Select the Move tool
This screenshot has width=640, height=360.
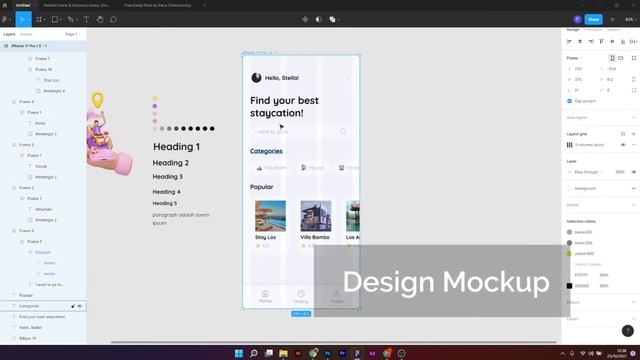tap(22, 20)
